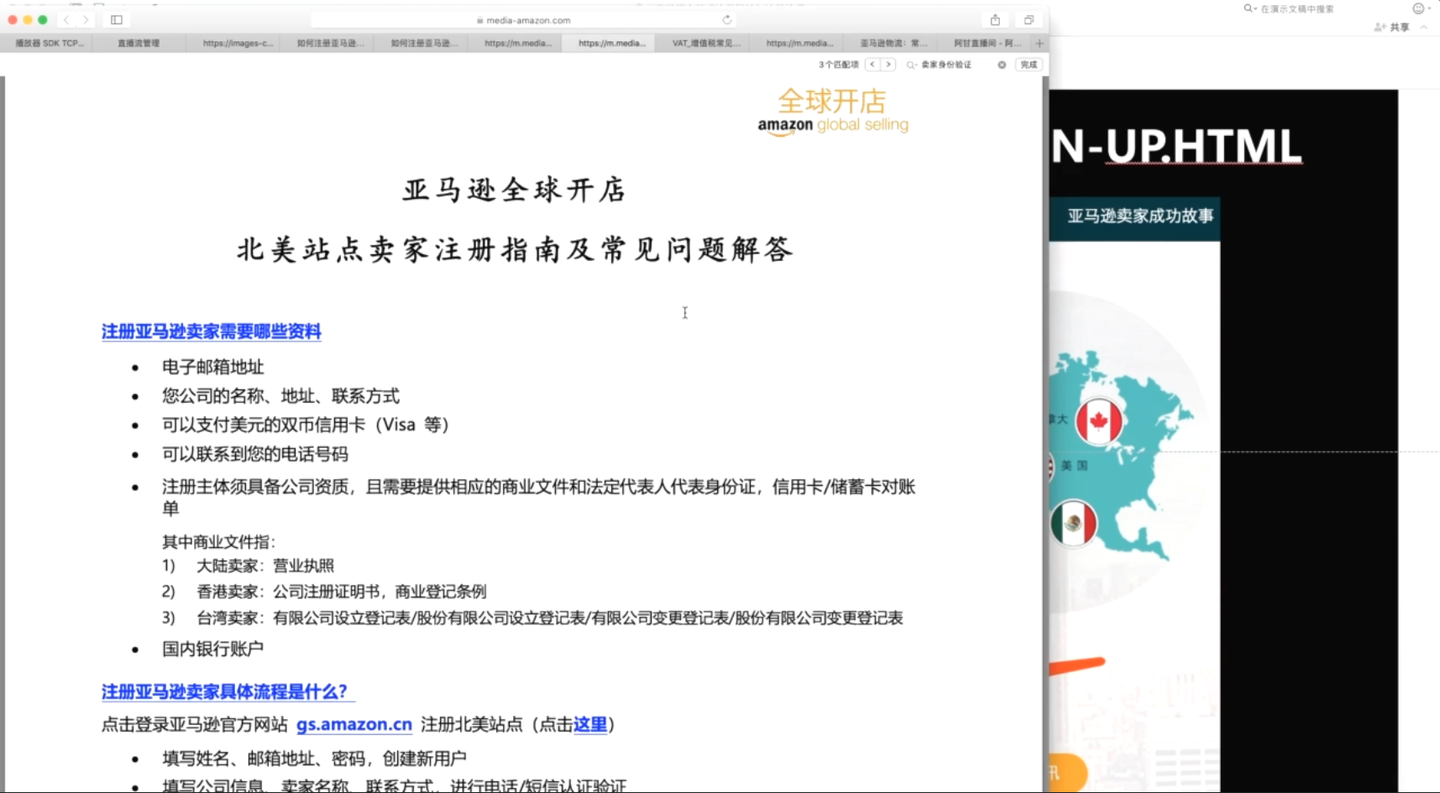Click the Amazon global selling logo
The width and height of the screenshot is (1440, 793).
(833, 112)
